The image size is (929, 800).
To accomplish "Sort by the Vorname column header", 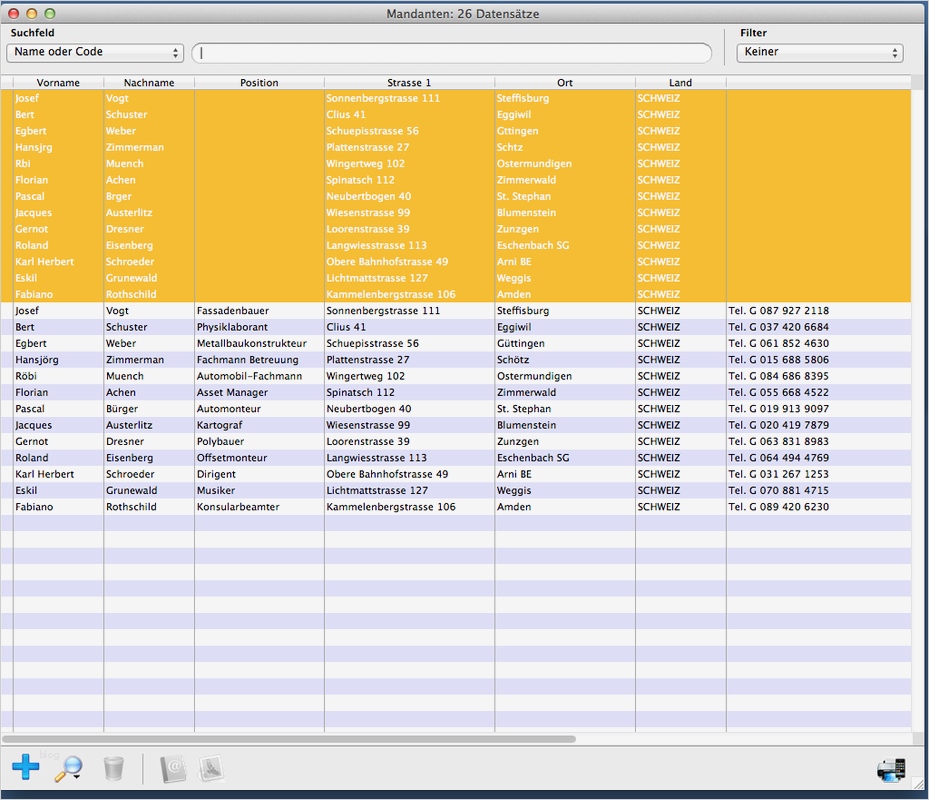I will [x=58, y=83].
